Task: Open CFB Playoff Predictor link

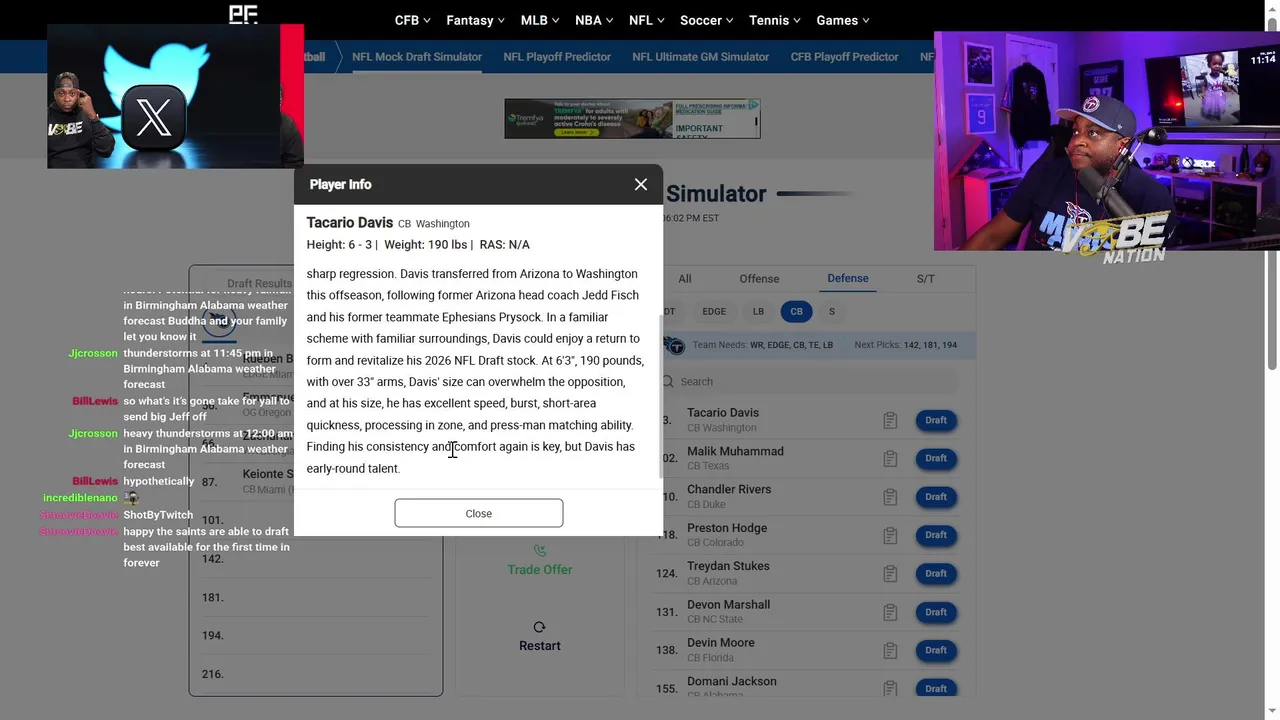Action: (844, 57)
